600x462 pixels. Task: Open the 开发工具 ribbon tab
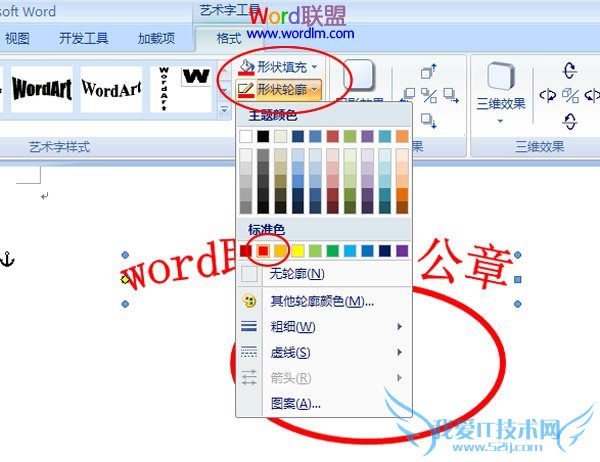coord(83,38)
